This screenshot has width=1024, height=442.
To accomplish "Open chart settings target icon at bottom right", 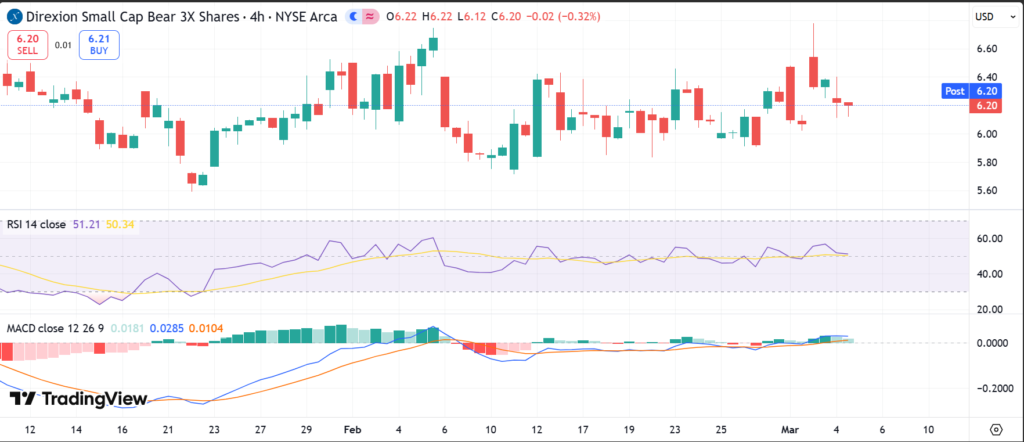I will point(995,429).
